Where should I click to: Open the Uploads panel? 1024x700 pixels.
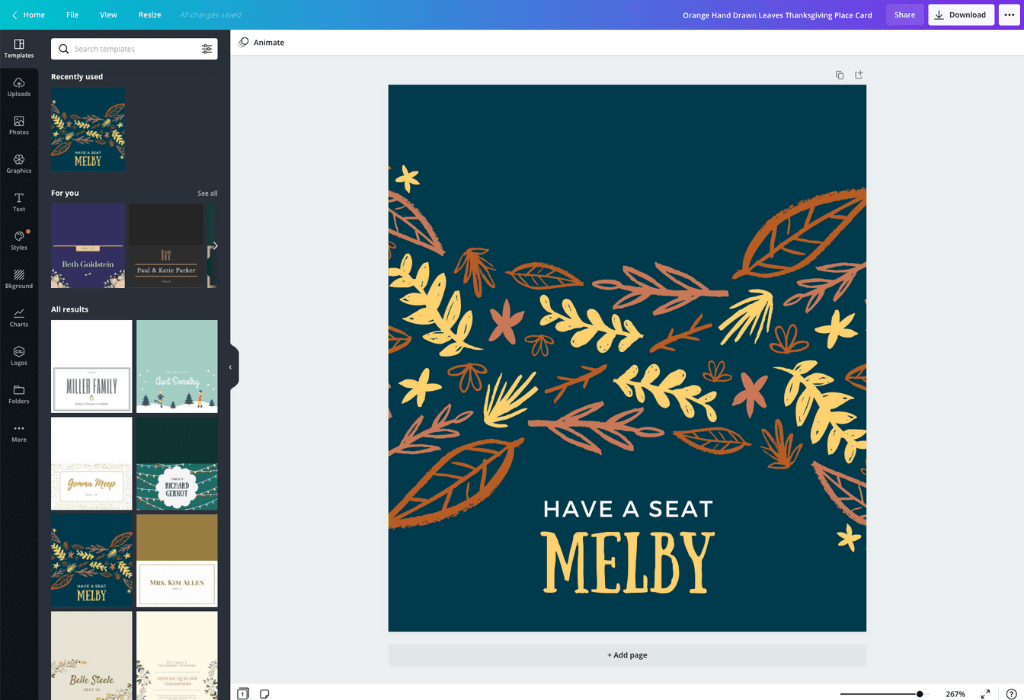click(19, 87)
